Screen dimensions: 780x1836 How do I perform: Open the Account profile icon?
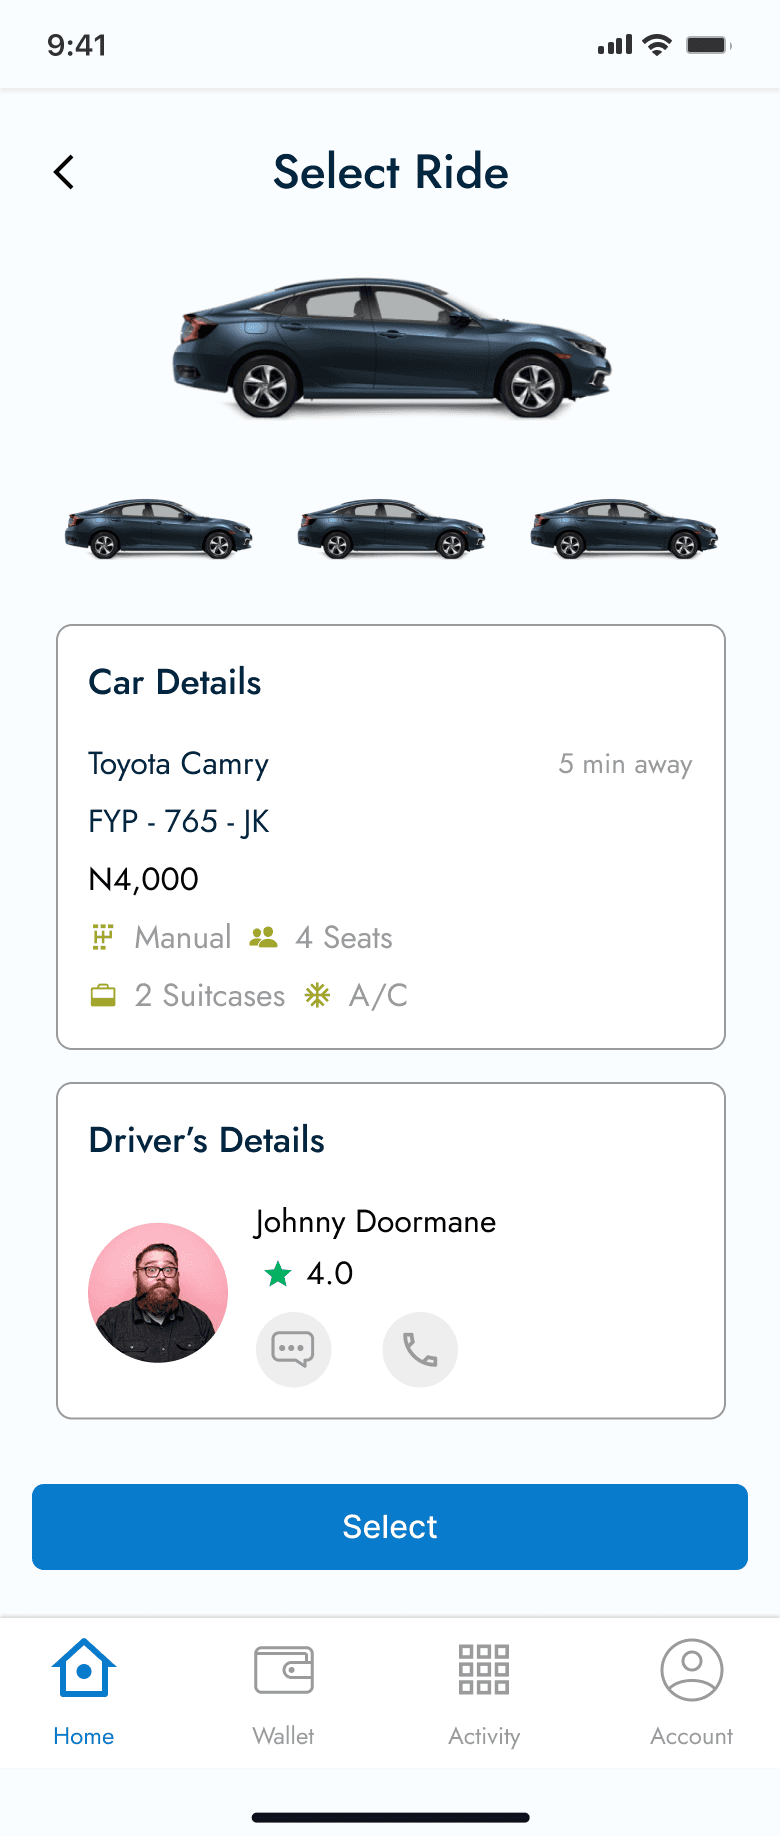[x=691, y=1669]
